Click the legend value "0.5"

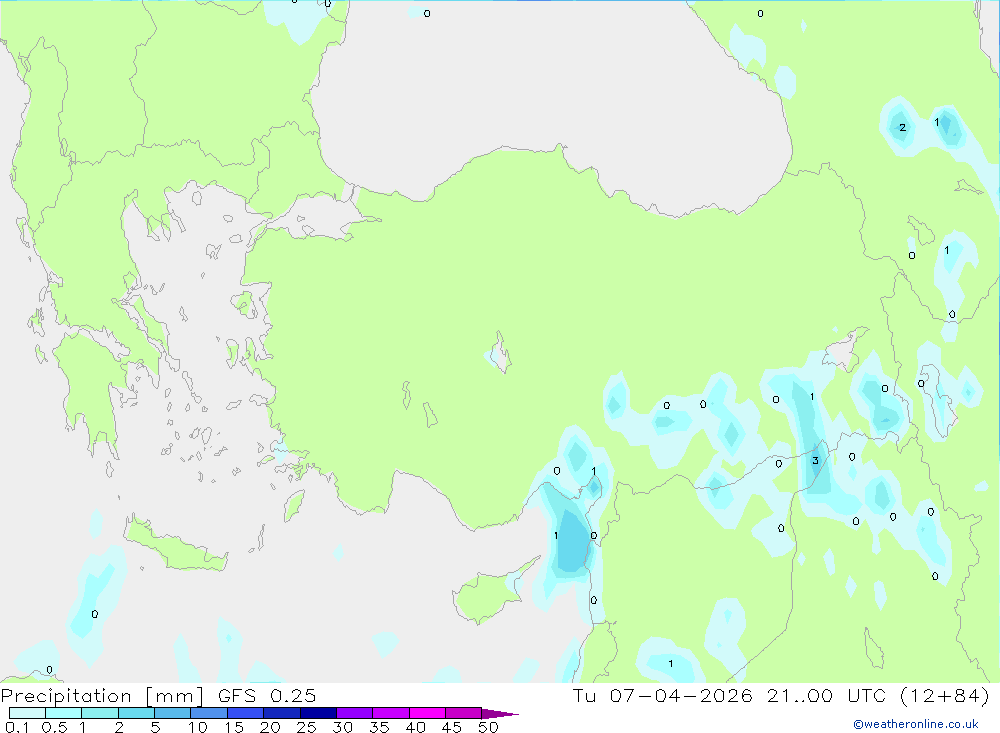54,727
